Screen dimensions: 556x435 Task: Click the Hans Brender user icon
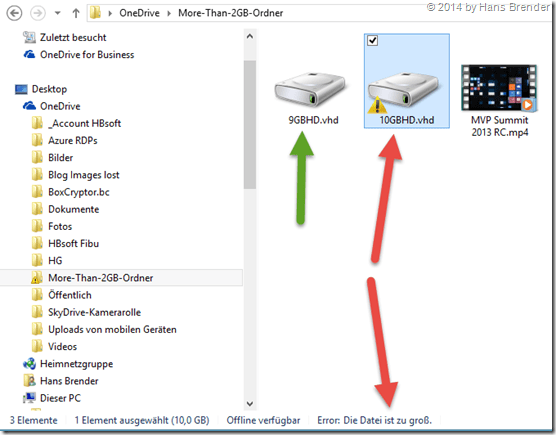click(x=29, y=381)
